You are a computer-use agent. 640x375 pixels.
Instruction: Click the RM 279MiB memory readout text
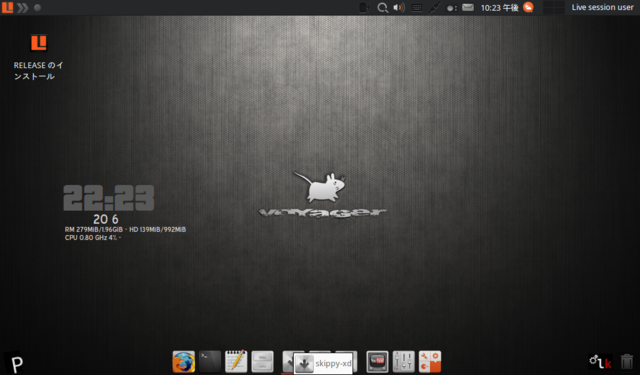click(x=95, y=230)
